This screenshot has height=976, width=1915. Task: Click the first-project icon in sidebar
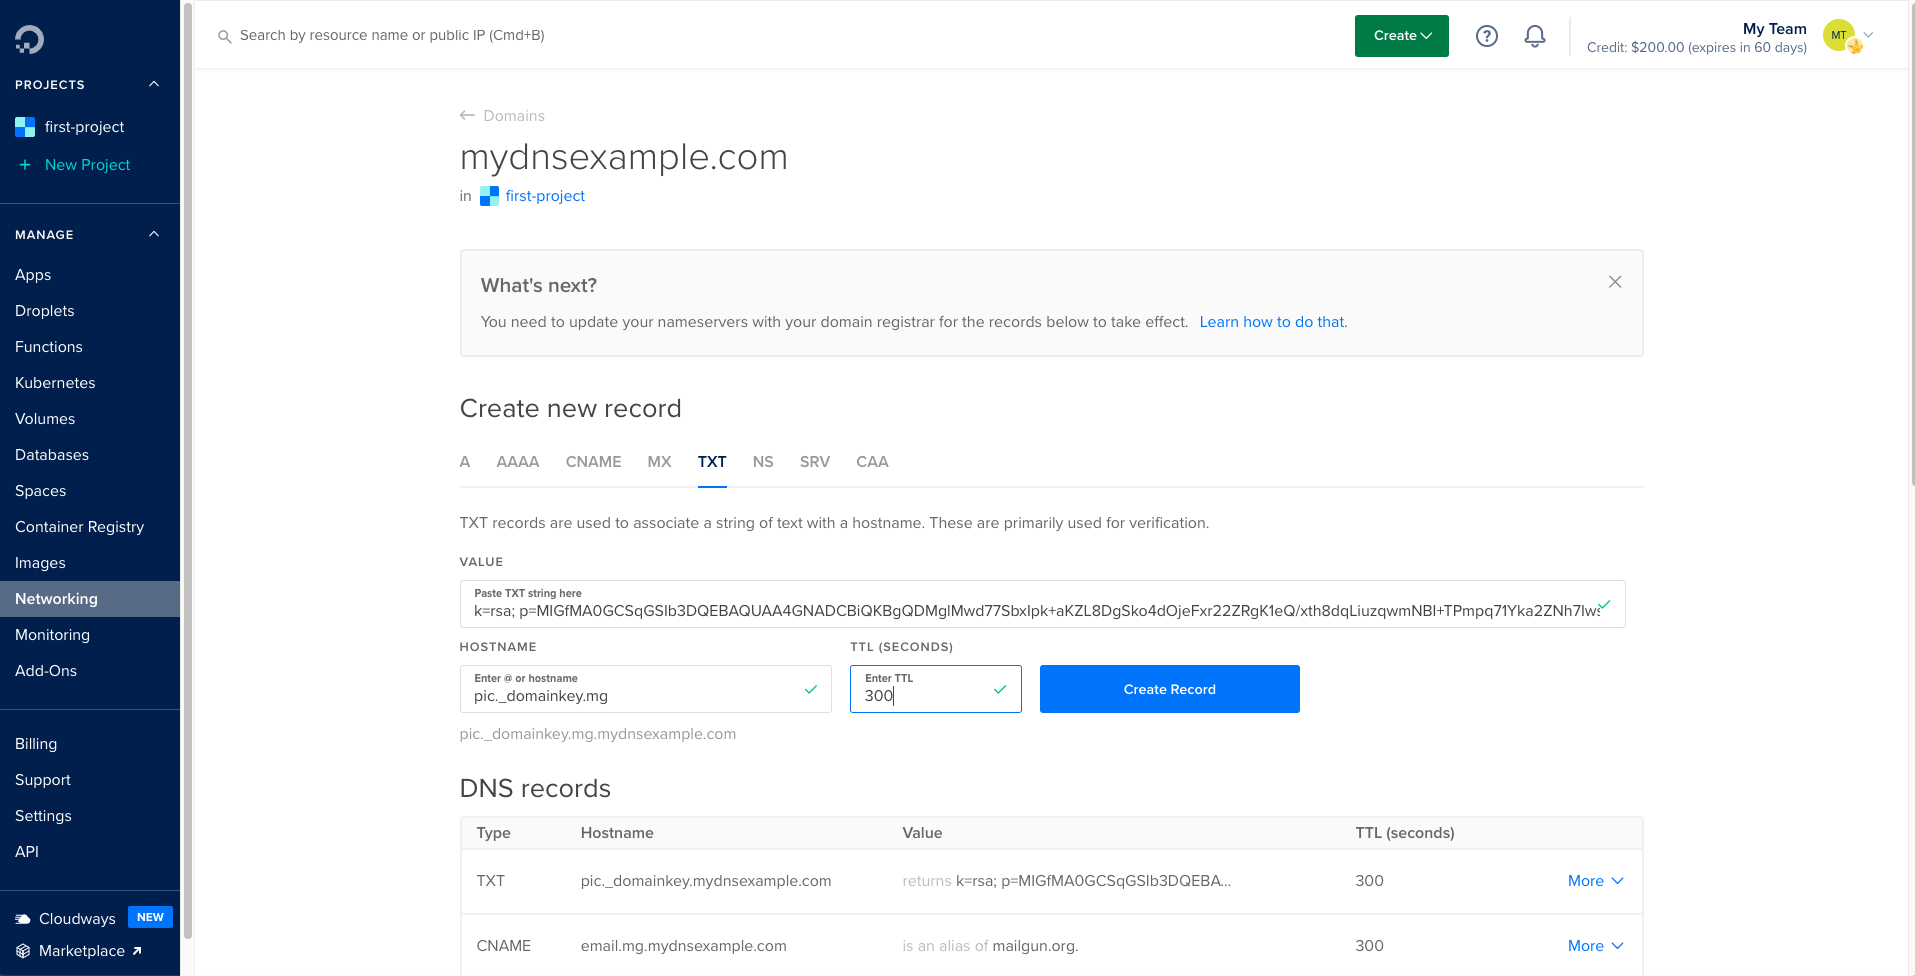click(25, 127)
